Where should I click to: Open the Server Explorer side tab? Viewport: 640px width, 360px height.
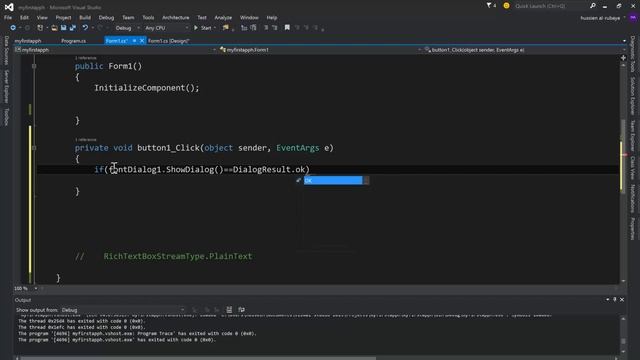pyautogui.click(x=6, y=87)
